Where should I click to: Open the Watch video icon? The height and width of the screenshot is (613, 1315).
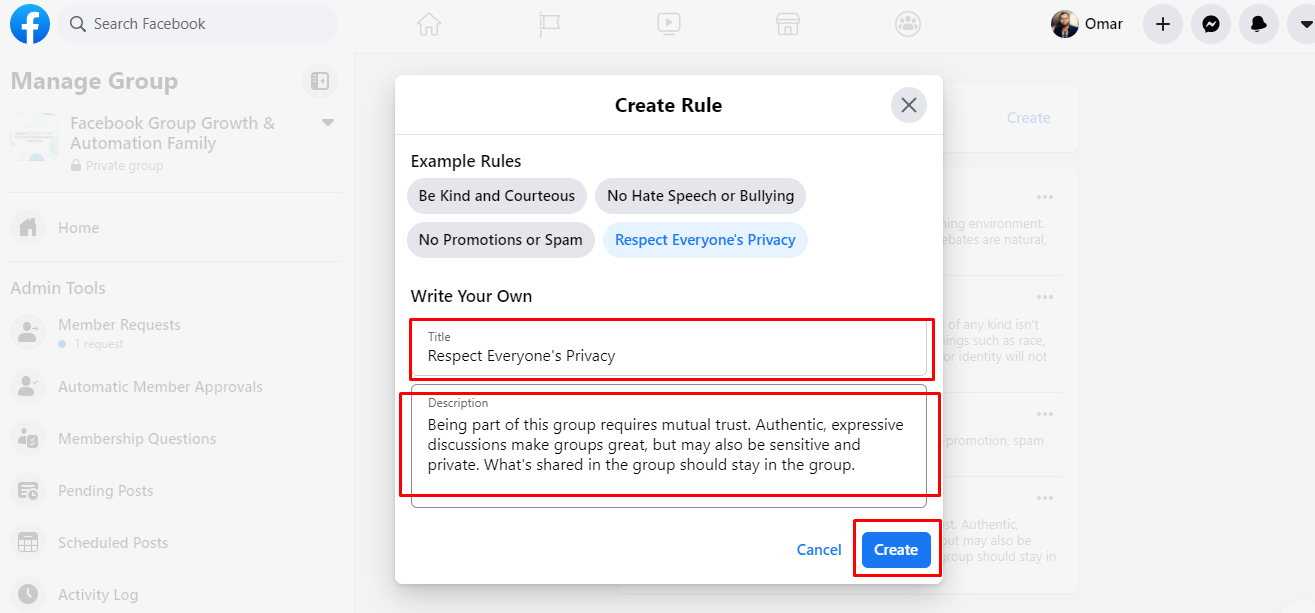tap(669, 24)
